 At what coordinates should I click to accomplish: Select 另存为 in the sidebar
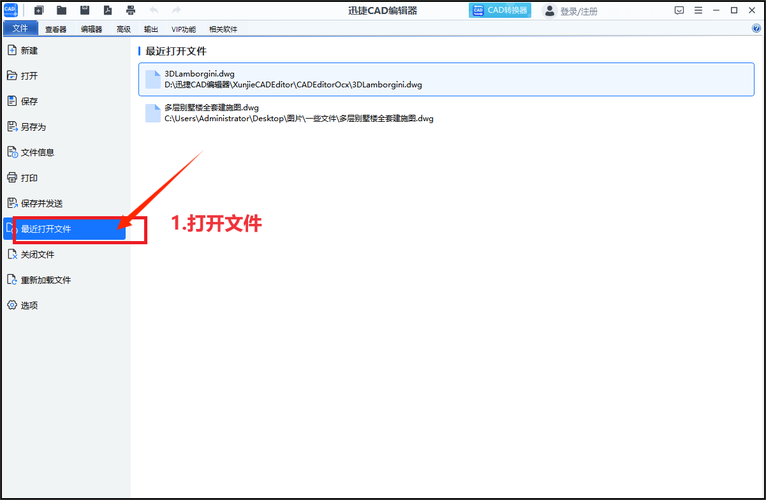[x=66, y=127]
